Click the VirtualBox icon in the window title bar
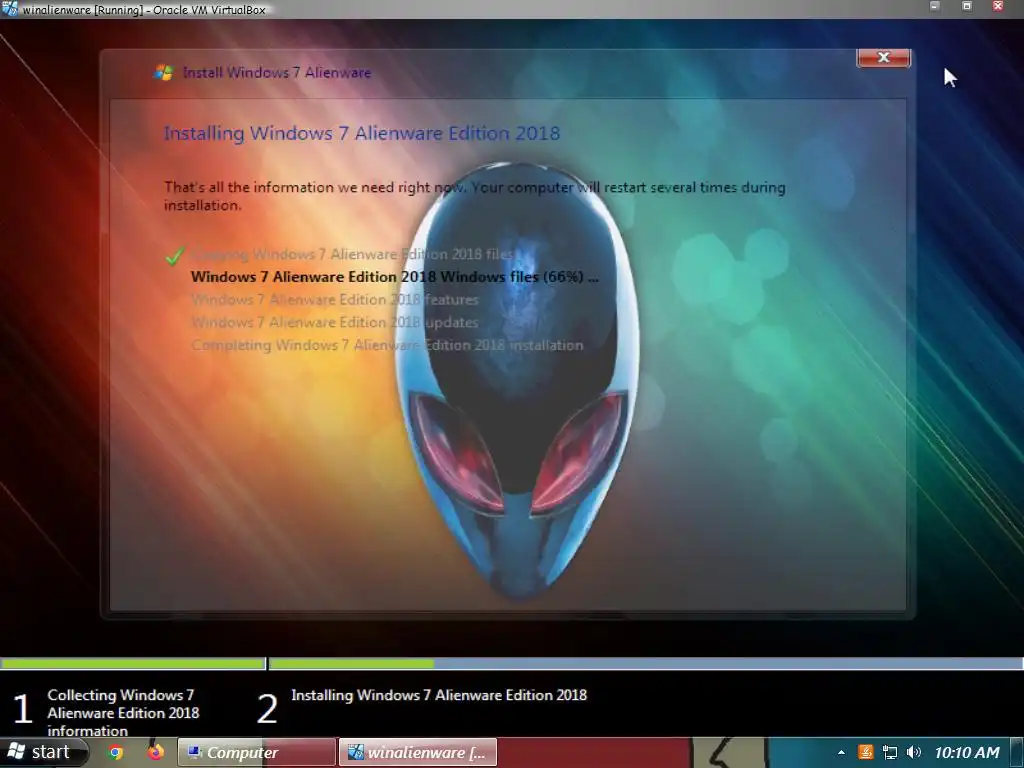This screenshot has width=1024, height=768. (10, 8)
